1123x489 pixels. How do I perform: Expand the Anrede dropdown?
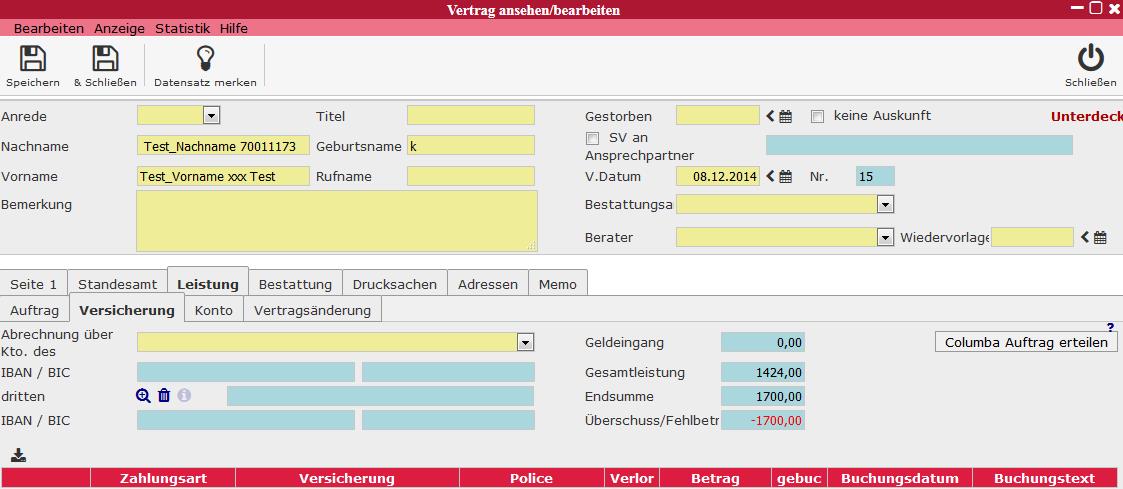(x=211, y=116)
